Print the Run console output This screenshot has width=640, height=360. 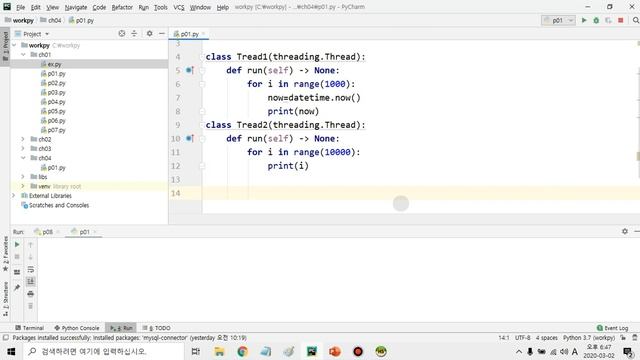pyautogui.click(x=31, y=294)
